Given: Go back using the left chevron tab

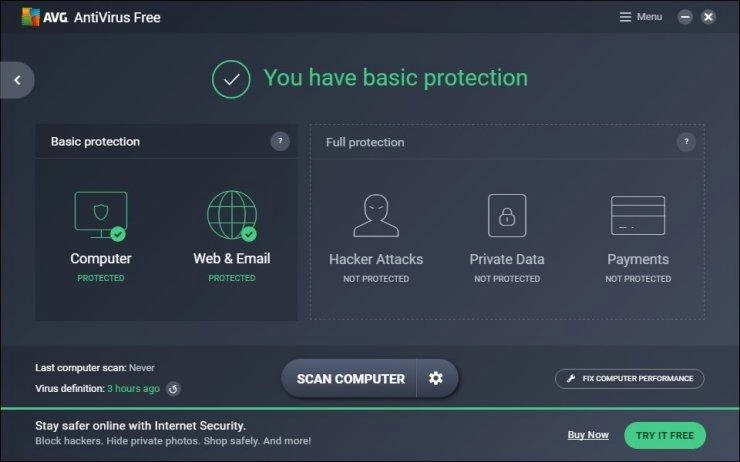Looking at the screenshot, I should [17, 80].
